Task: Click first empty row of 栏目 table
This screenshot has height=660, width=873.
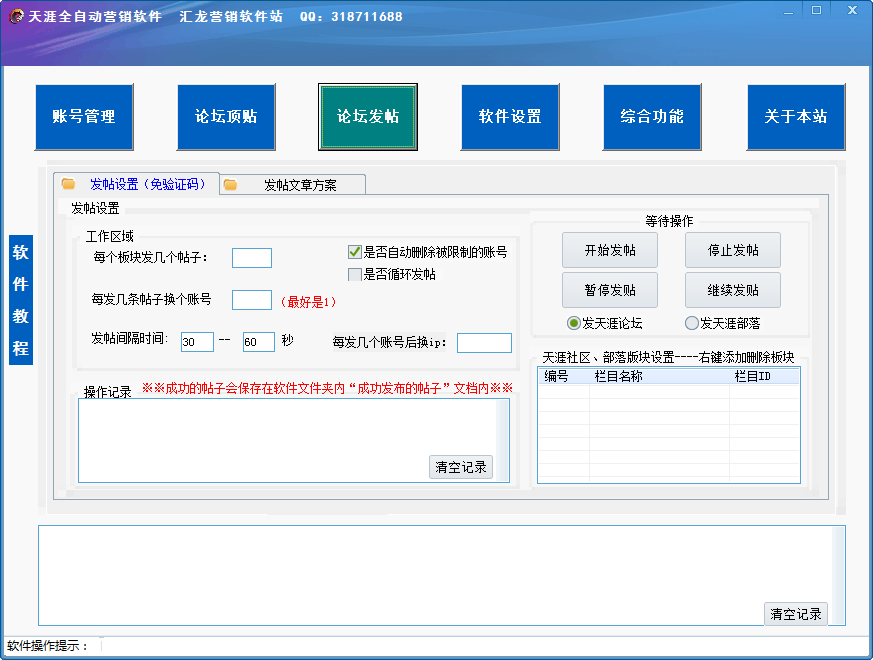Action: 669,392
